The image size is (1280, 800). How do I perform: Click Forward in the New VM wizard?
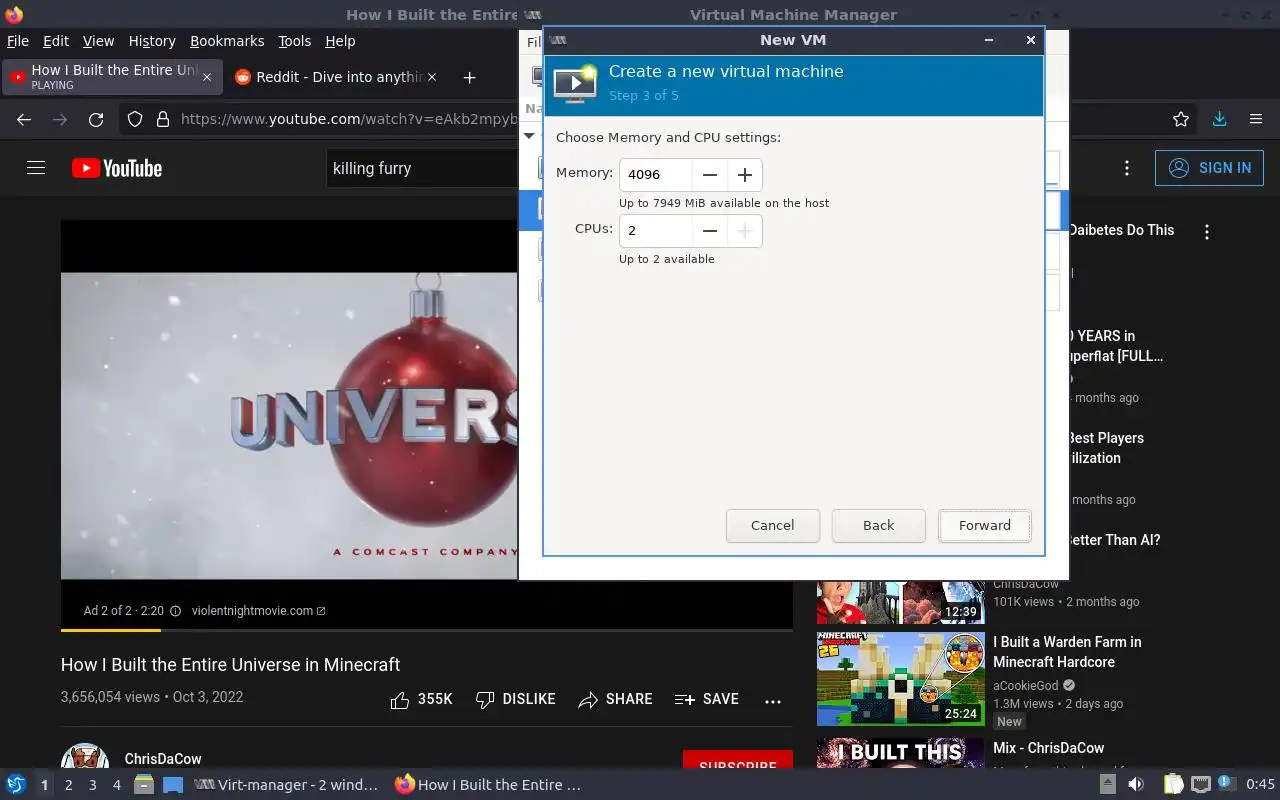click(x=985, y=526)
